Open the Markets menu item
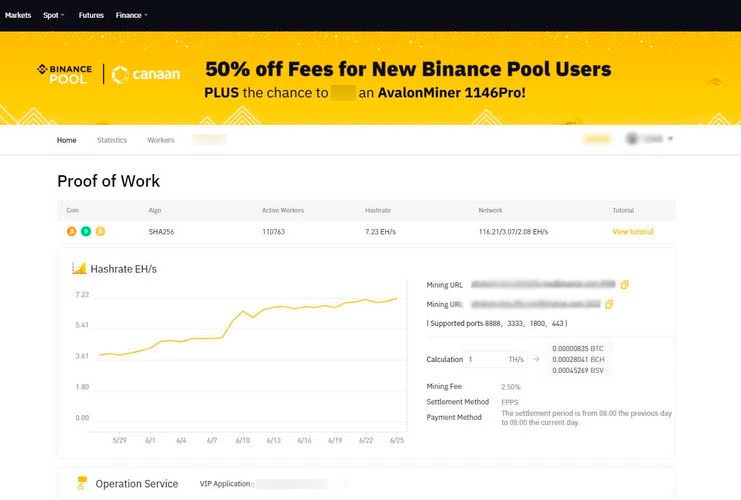Screen dimensions: 741x500 pos(18,15)
